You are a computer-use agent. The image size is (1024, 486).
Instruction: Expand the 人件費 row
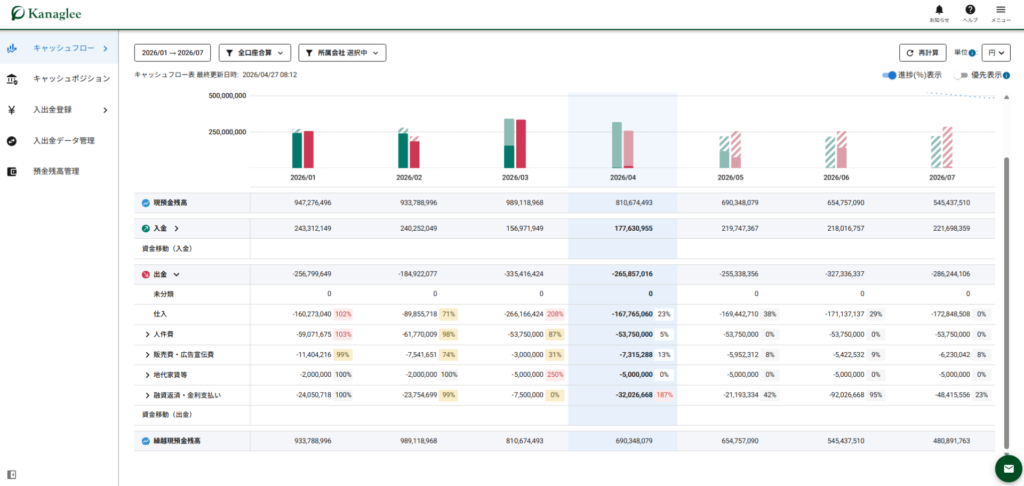pyautogui.click(x=148, y=334)
